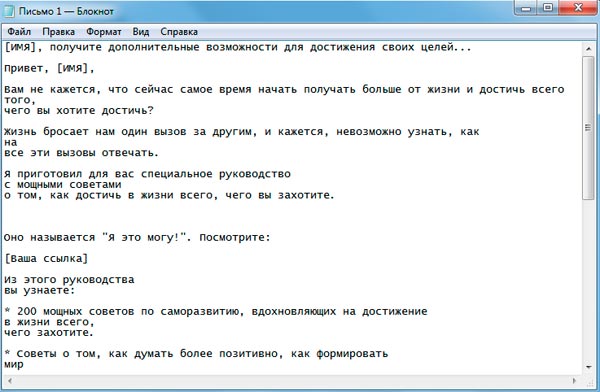This screenshot has height=392, width=600.
Task: Click on the text "Я это могу!"
Action: [x=146, y=237]
